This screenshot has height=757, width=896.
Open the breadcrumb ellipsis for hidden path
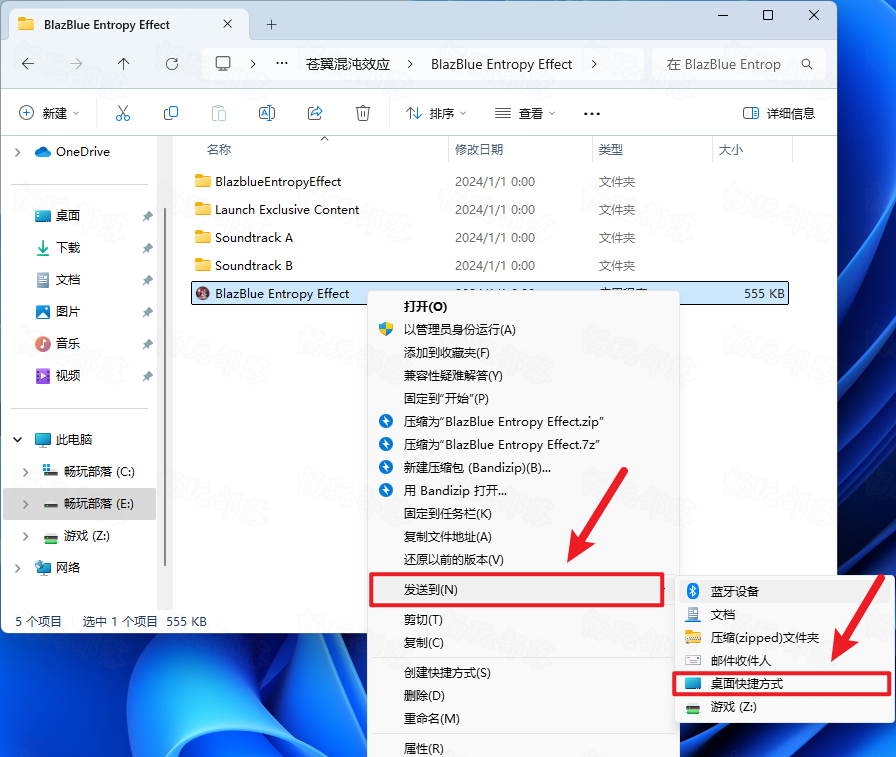[282, 63]
